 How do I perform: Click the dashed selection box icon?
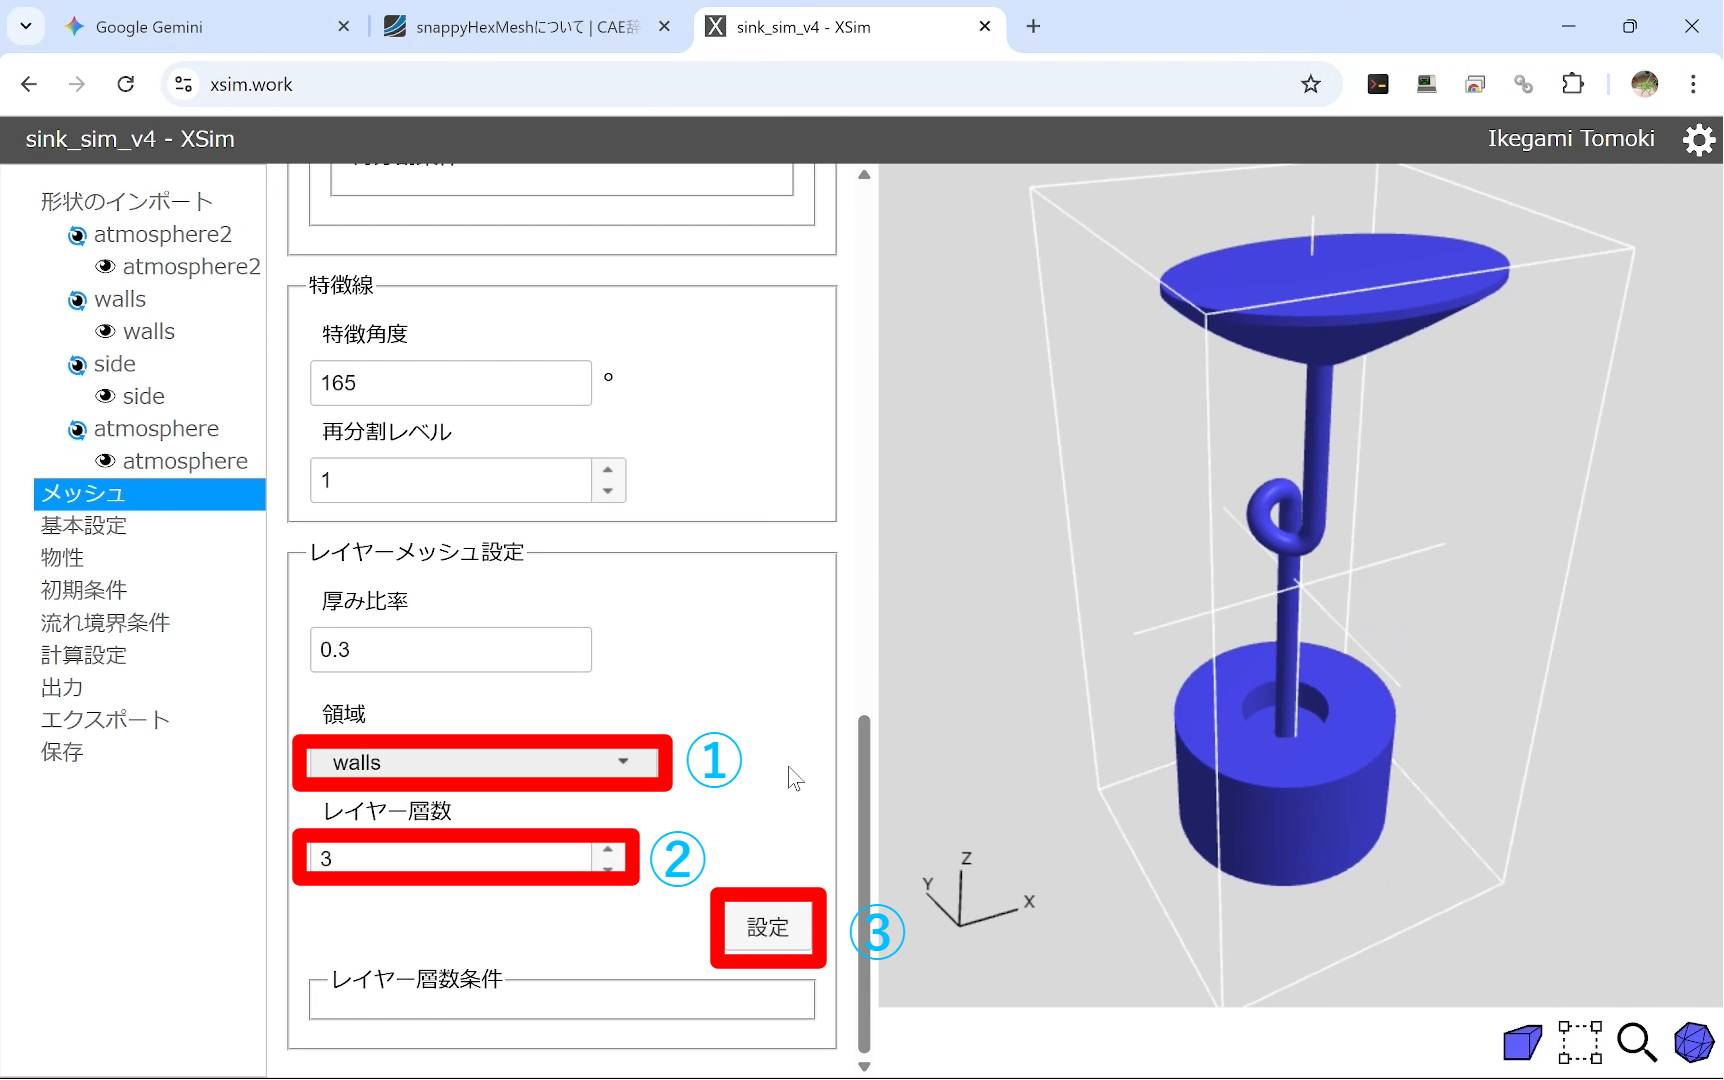(x=1580, y=1043)
